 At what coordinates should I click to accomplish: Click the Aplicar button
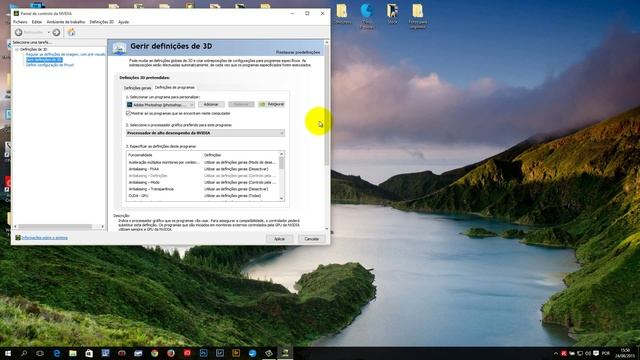(x=280, y=239)
